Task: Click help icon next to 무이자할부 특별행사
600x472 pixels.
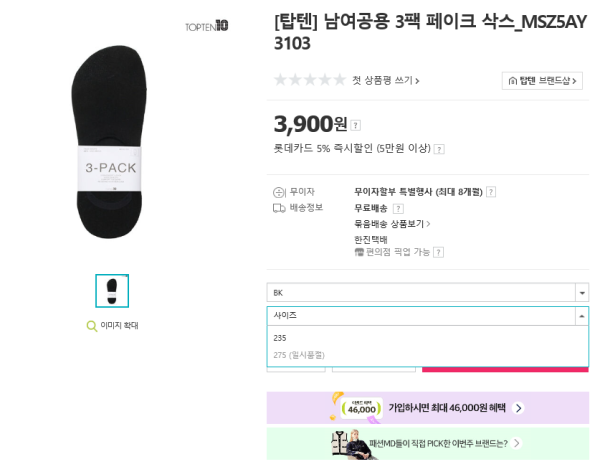Action: [491, 192]
